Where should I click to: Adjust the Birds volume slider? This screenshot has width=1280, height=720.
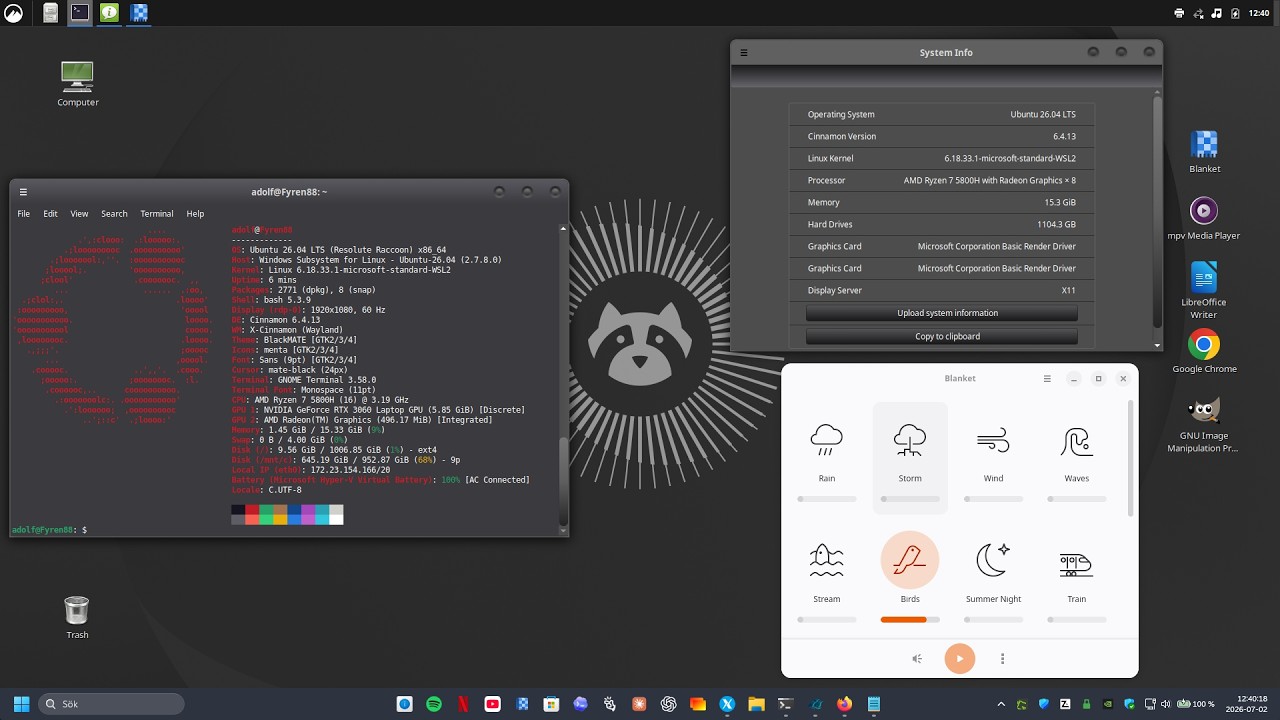(x=910, y=620)
